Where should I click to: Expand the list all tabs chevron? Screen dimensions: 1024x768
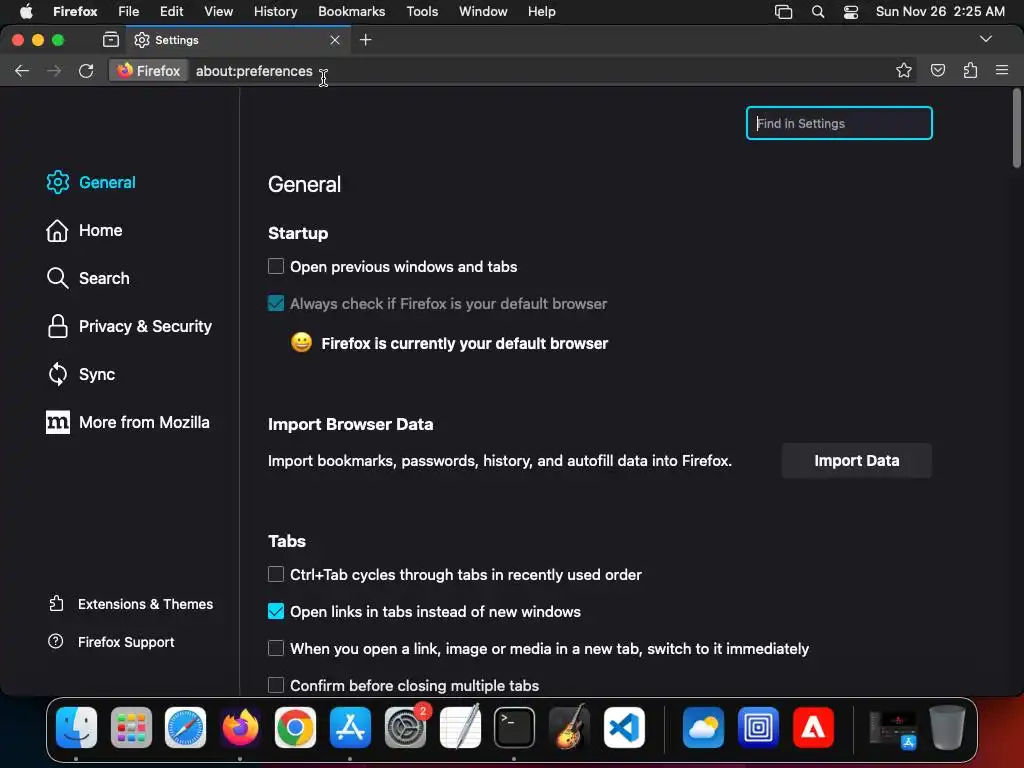coord(986,39)
